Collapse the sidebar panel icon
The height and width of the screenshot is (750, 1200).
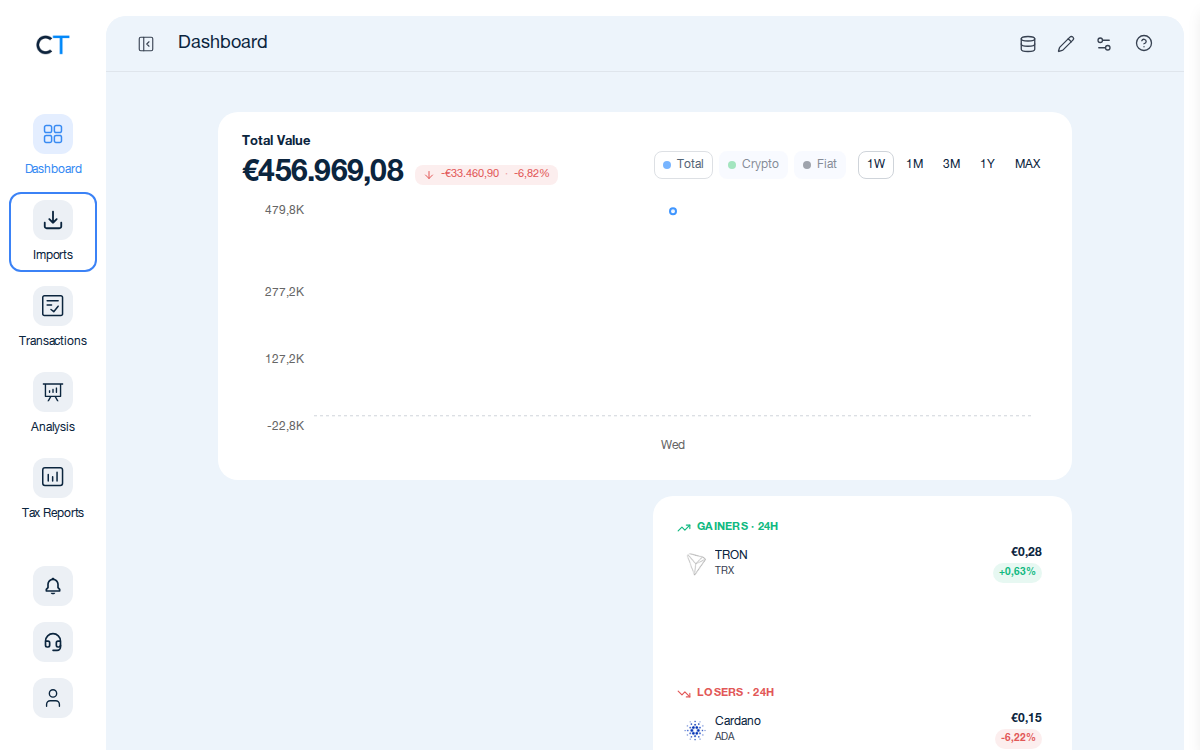tap(146, 43)
